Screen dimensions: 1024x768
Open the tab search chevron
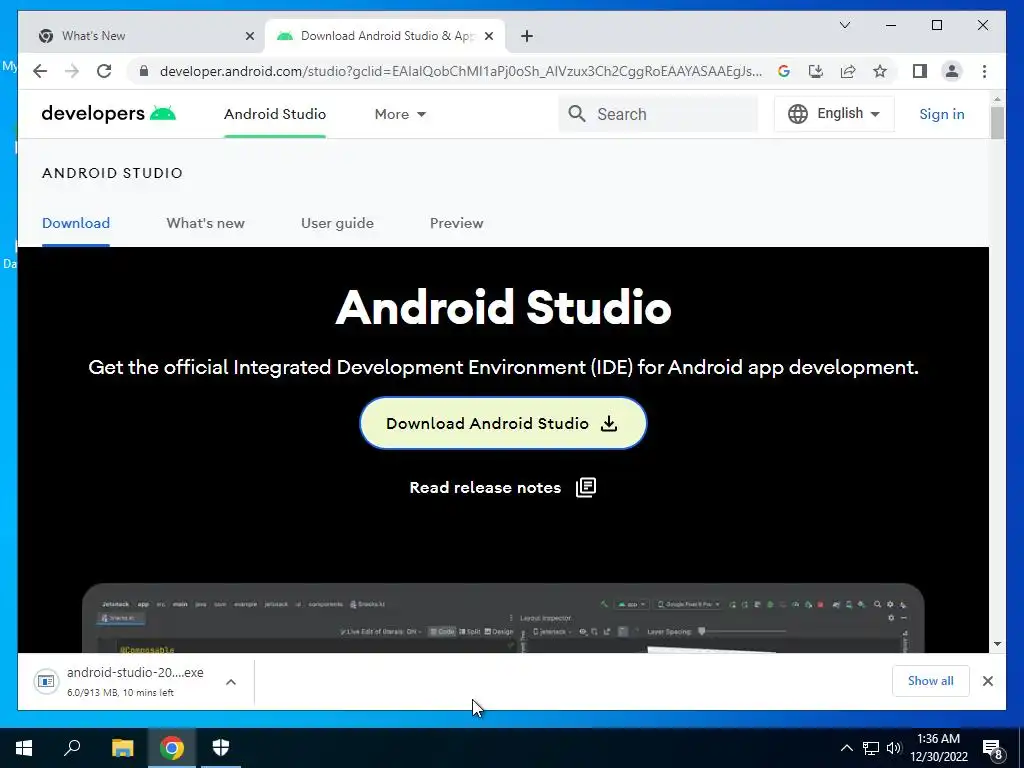[x=844, y=25]
